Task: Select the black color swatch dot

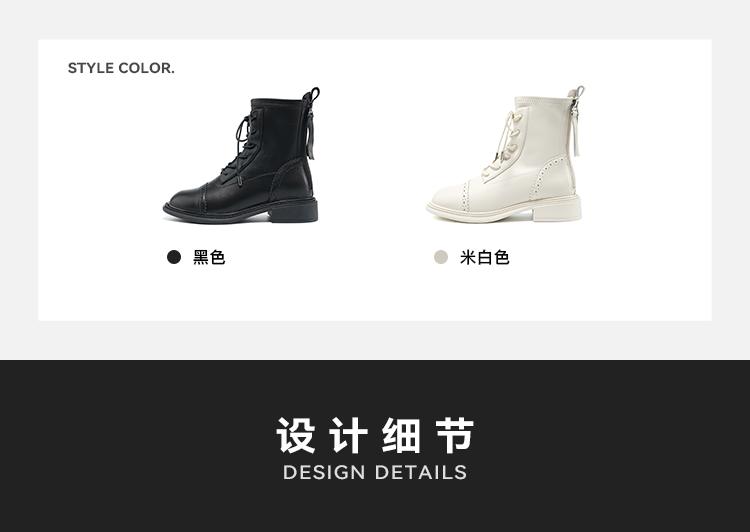Action: pos(174,257)
